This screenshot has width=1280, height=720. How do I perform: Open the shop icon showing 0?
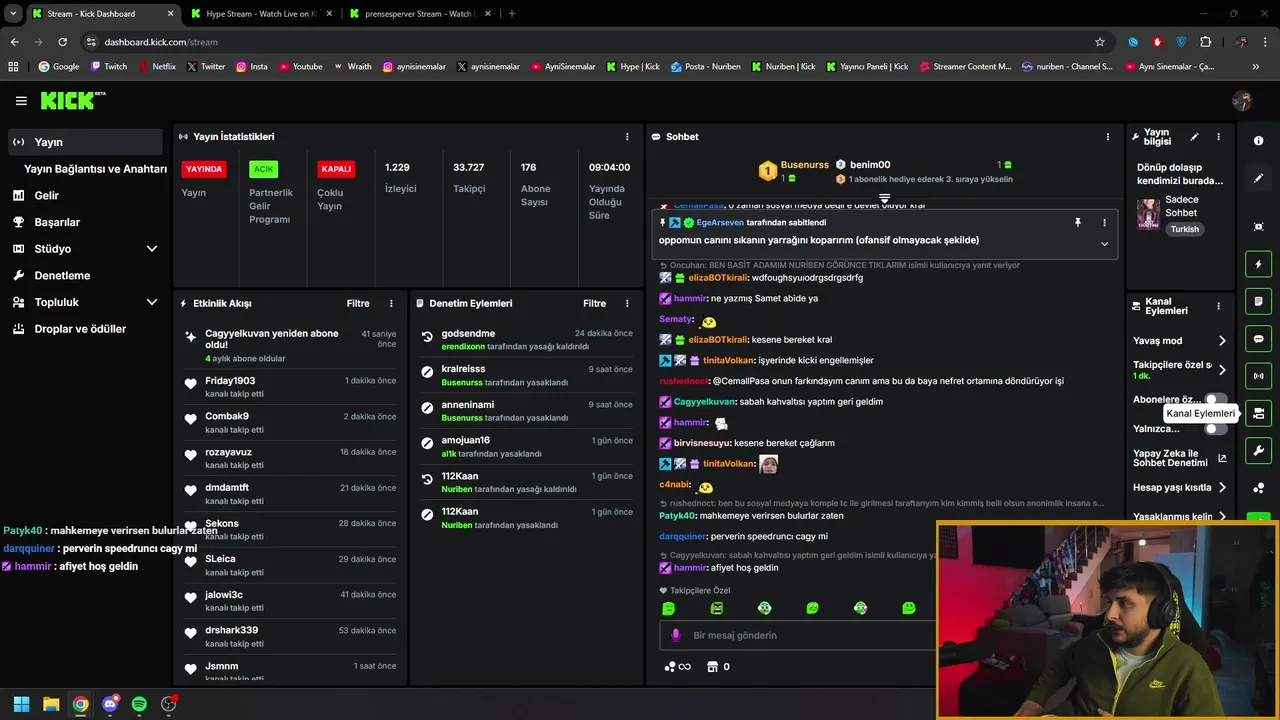pos(718,667)
